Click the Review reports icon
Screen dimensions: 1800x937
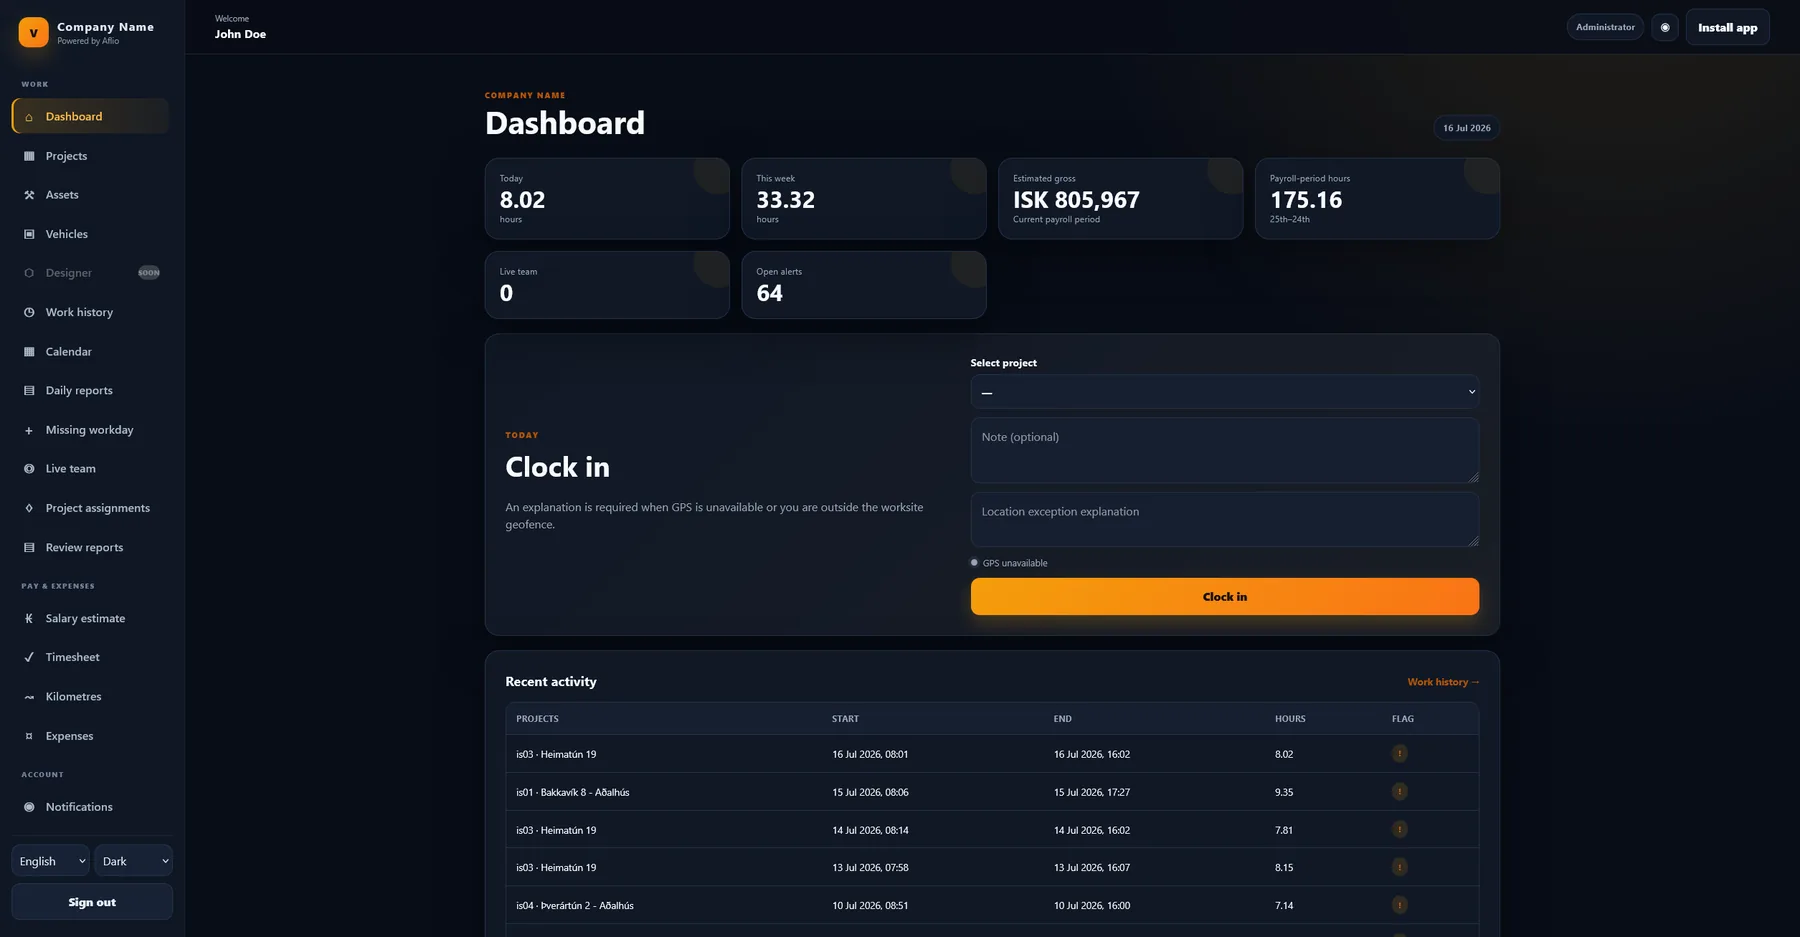pos(29,548)
